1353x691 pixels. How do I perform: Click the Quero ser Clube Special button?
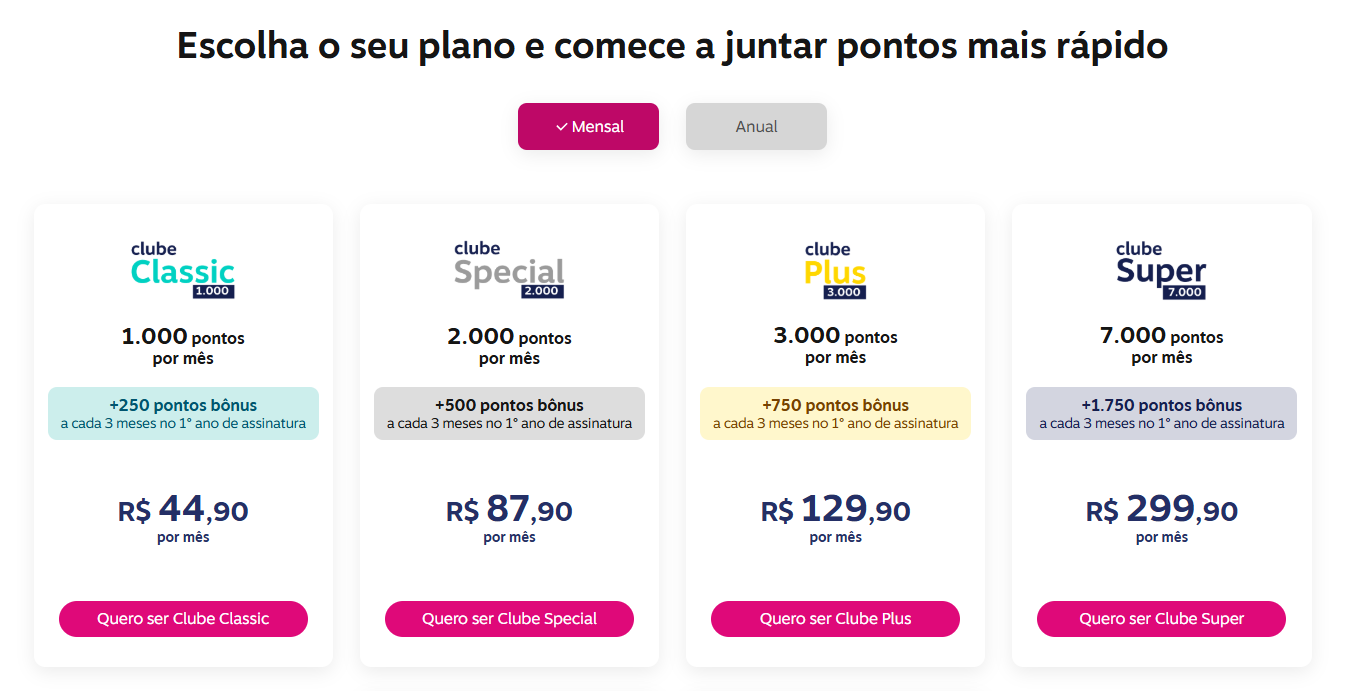pyautogui.click(x=509, y=619)
